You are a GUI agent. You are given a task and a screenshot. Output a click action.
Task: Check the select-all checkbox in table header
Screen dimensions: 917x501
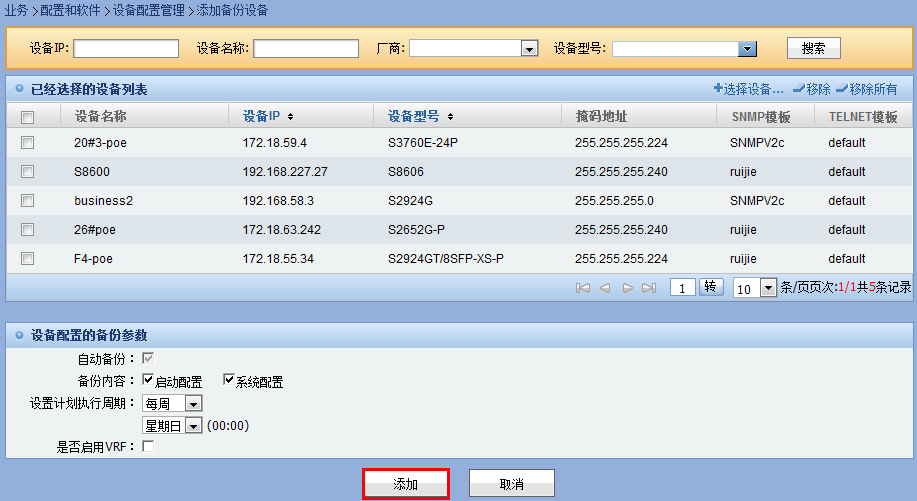point(28,117)
